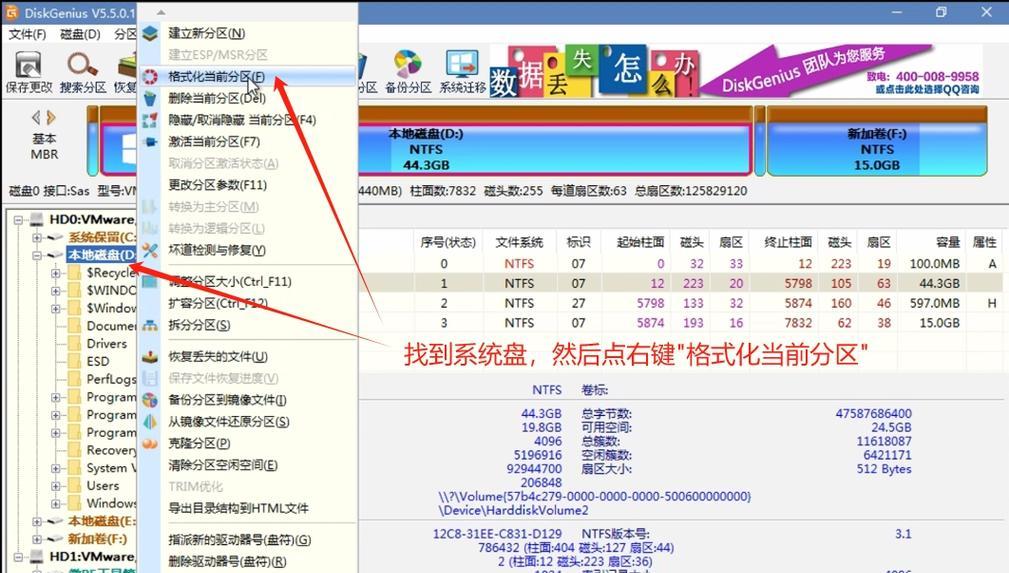Image resolution: width=1009 pixels, height=573 pixels.
Task: Click the lifebuoy icon beside 格式化当前分区
Action: [150, 77]
